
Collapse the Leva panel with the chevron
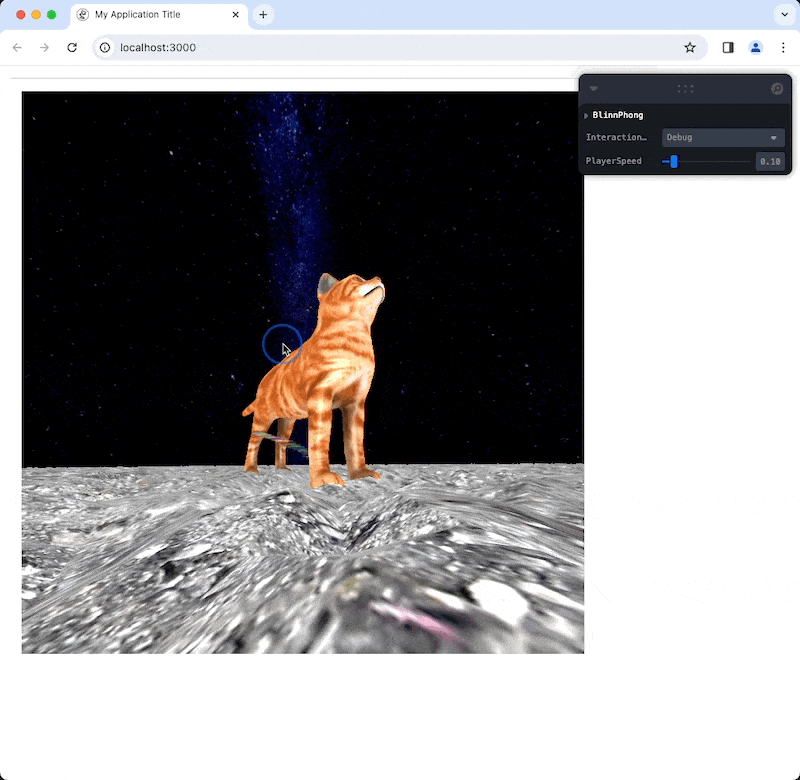[594, 89]
